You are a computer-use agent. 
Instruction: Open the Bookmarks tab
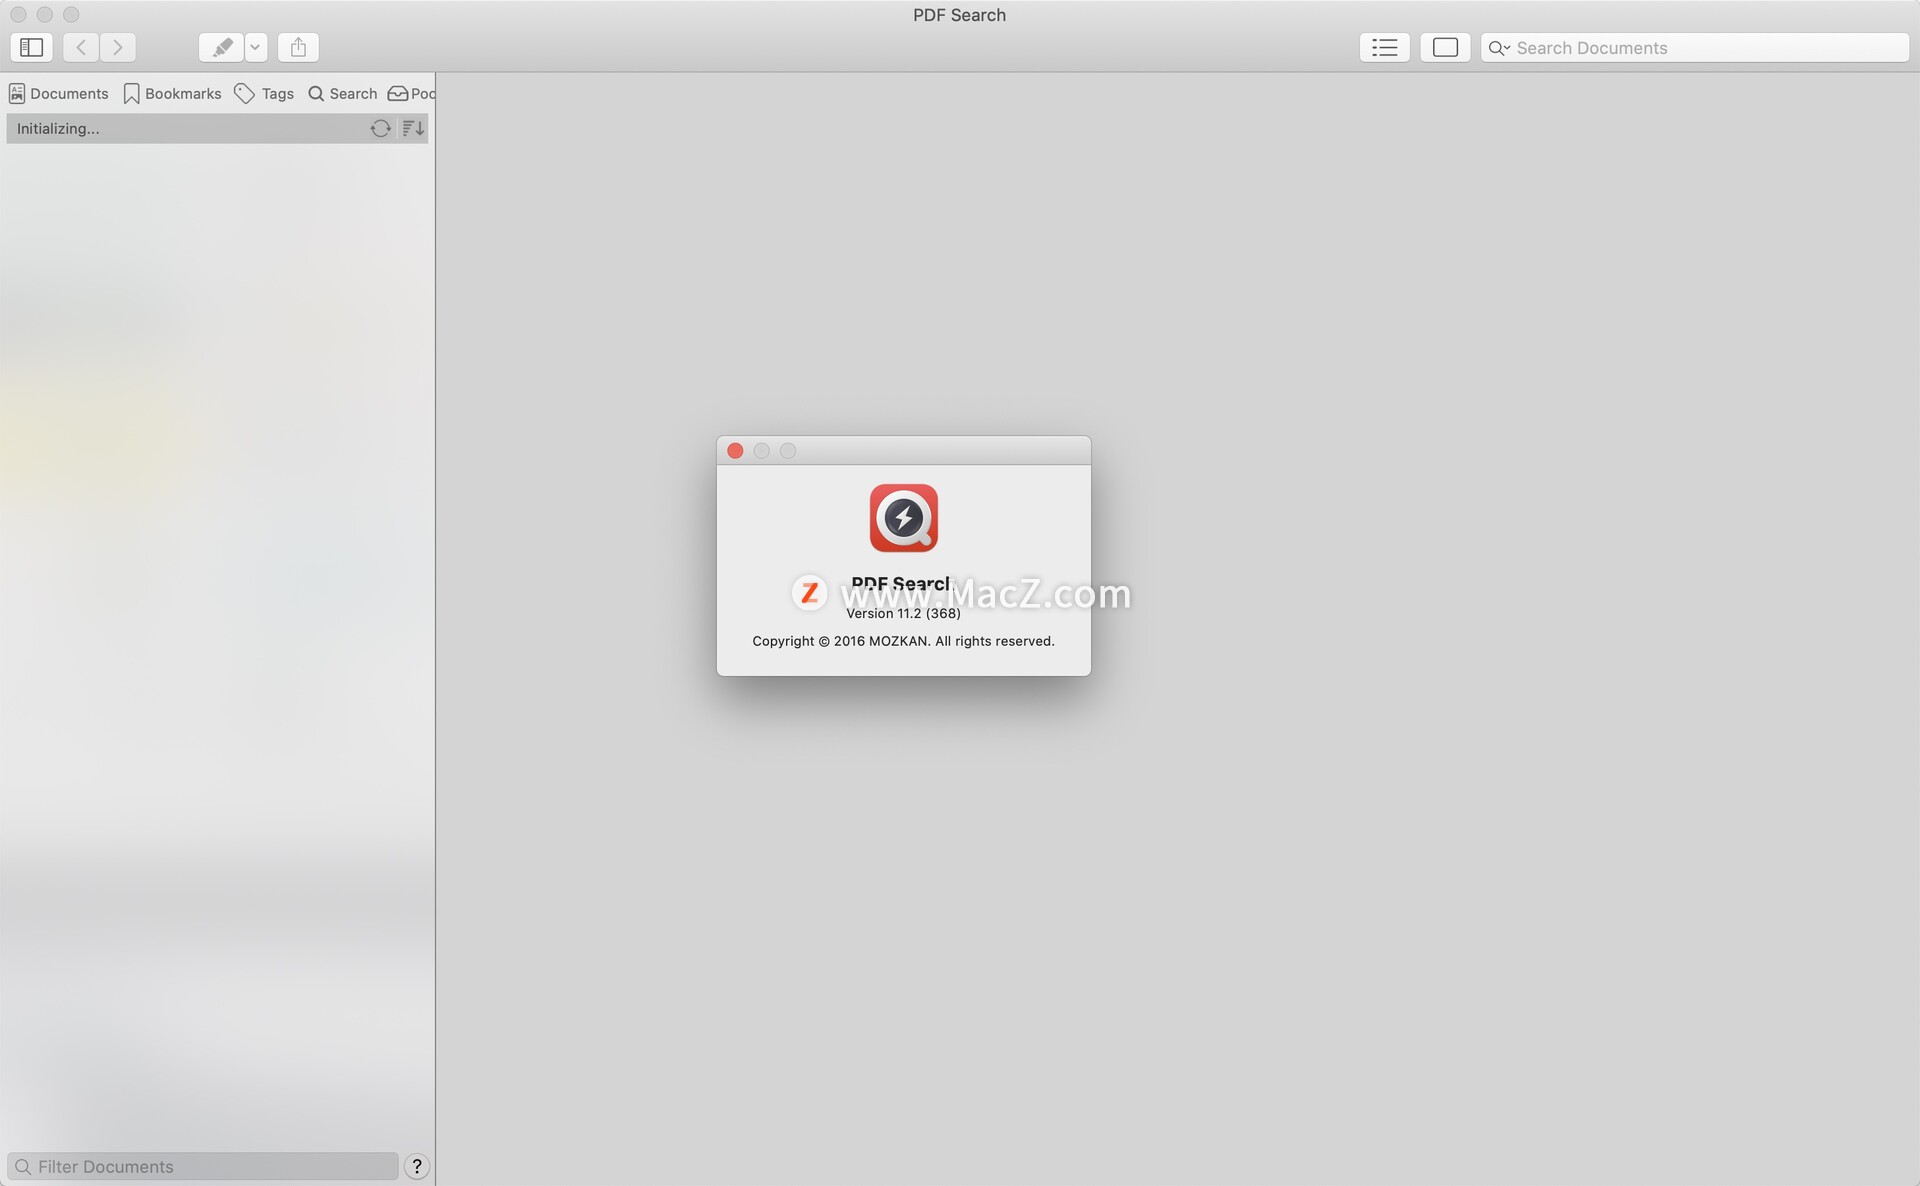coord(172,93)
